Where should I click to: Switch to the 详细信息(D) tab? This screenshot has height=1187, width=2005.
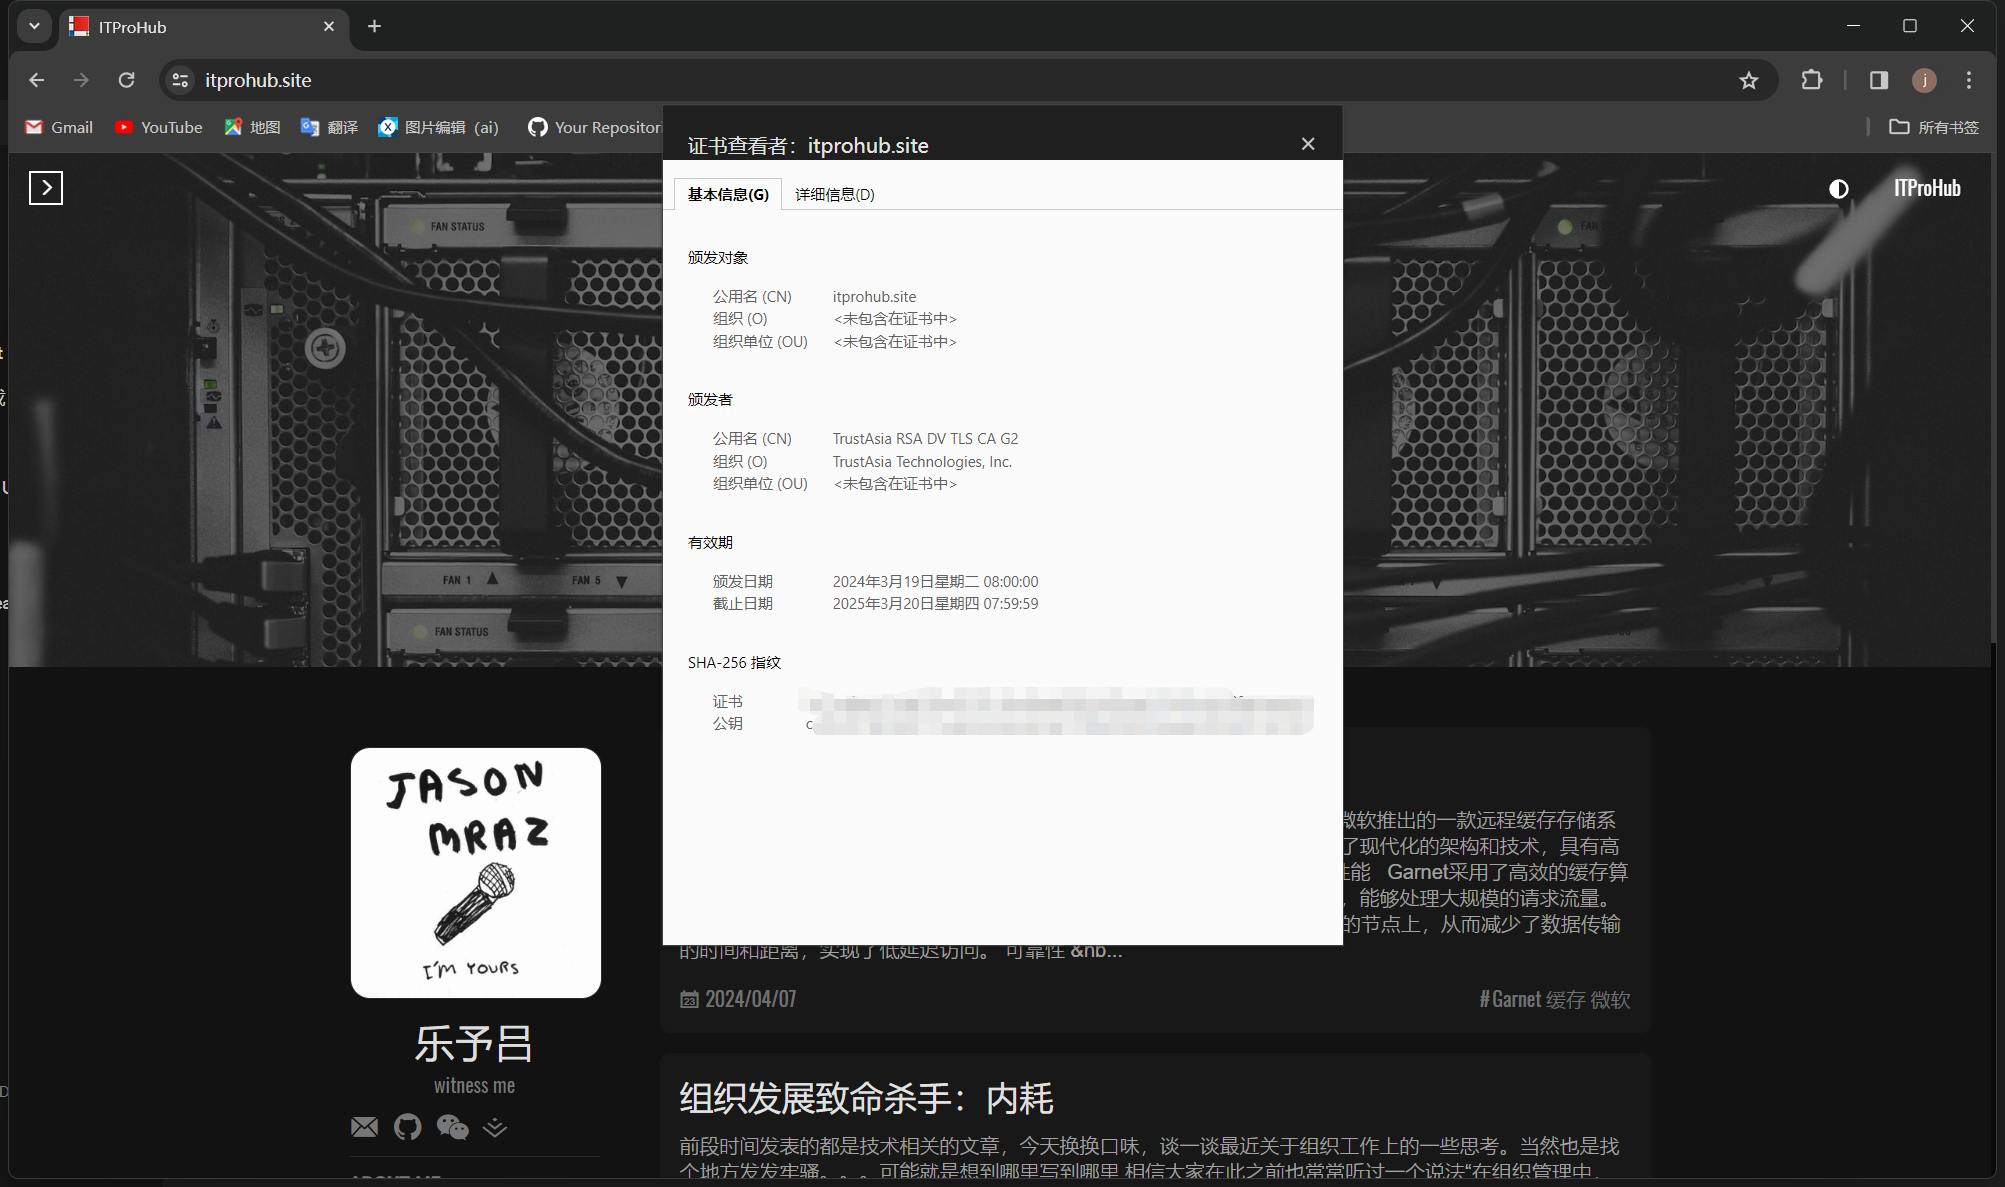pyautogui.click(x=834, y=194)
